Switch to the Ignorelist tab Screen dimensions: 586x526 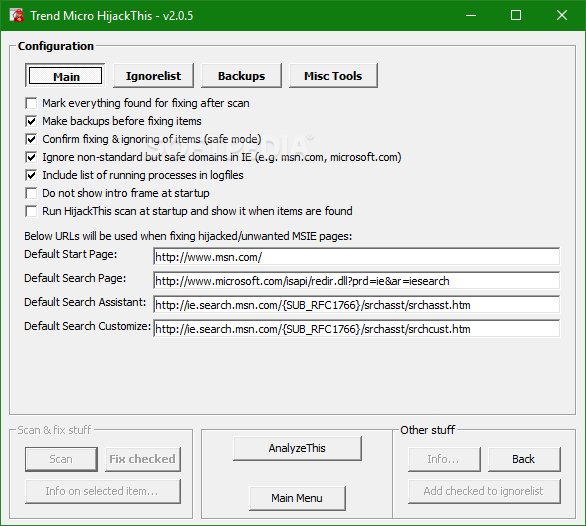click(x=153, y=76)
